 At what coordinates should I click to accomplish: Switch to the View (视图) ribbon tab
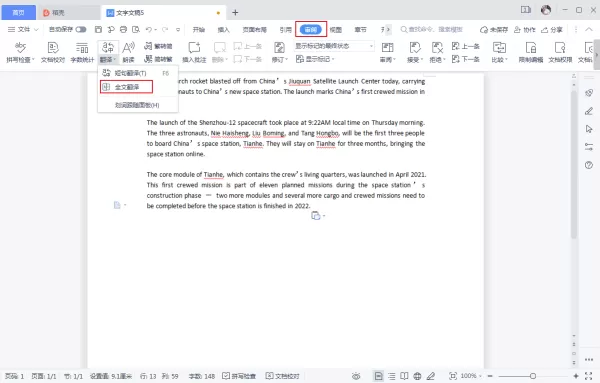[x=336, y=29]
